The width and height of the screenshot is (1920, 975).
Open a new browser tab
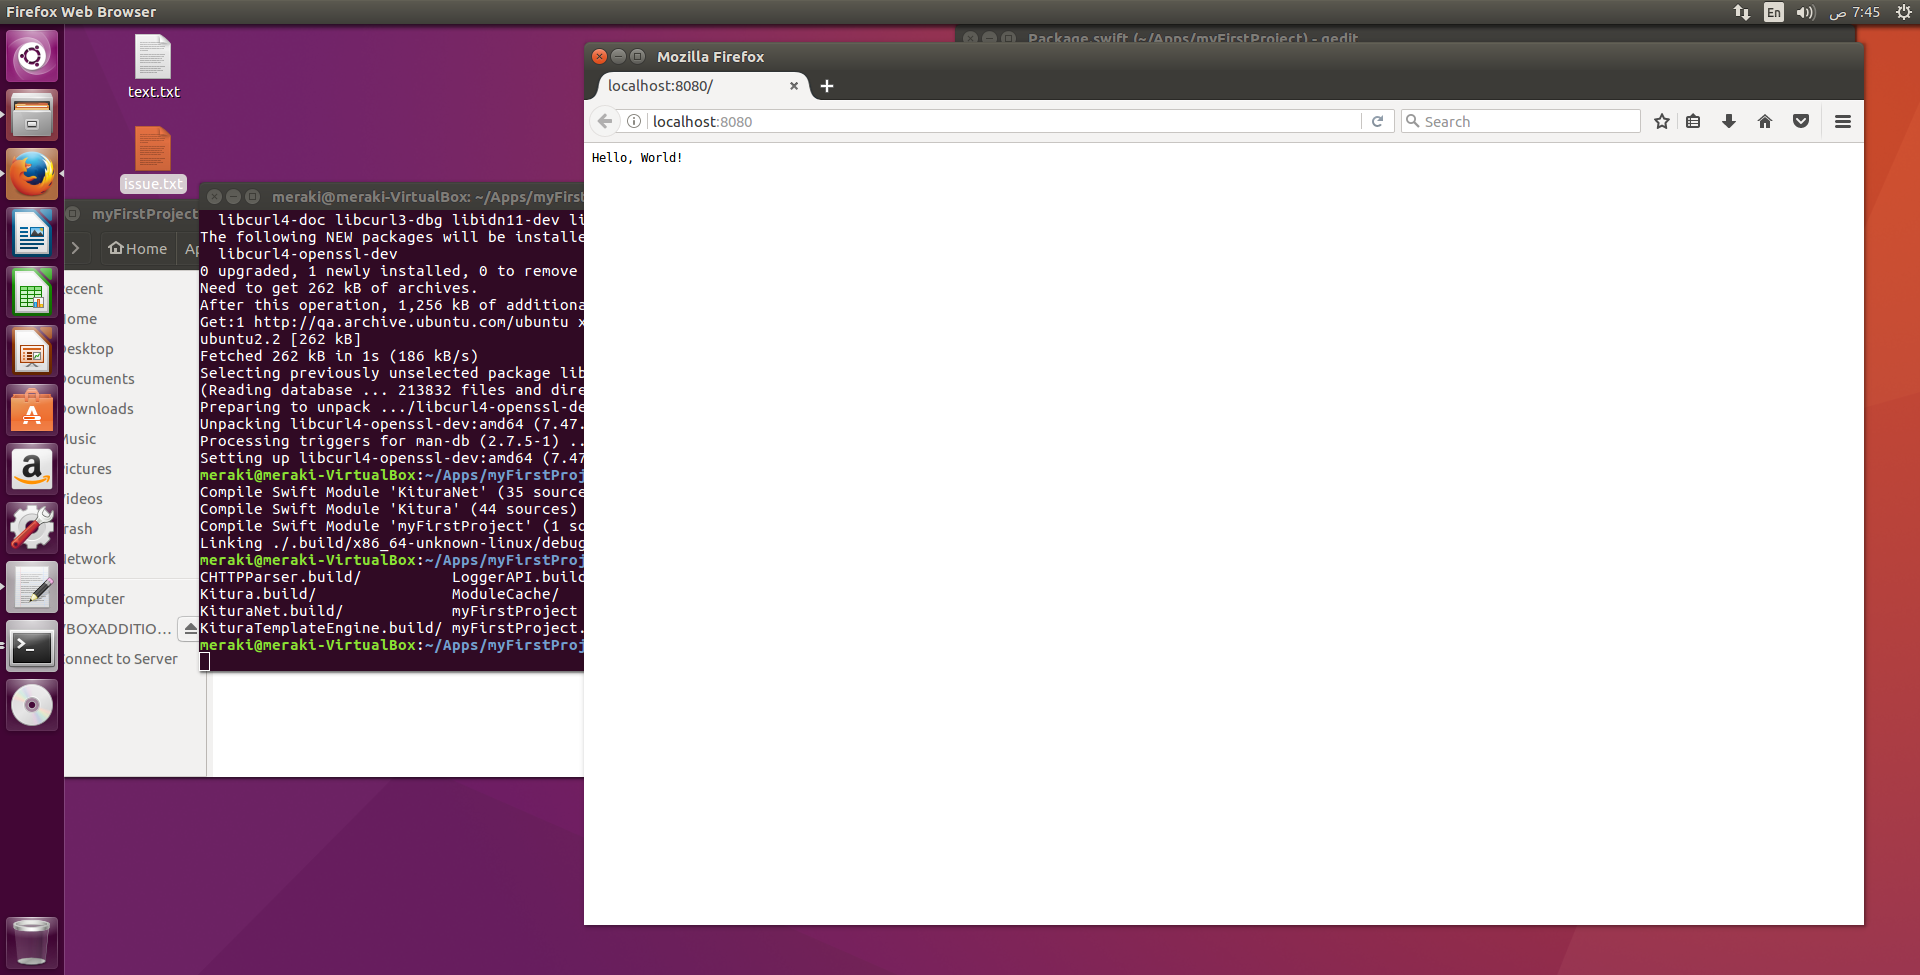[x=826, y=86]
